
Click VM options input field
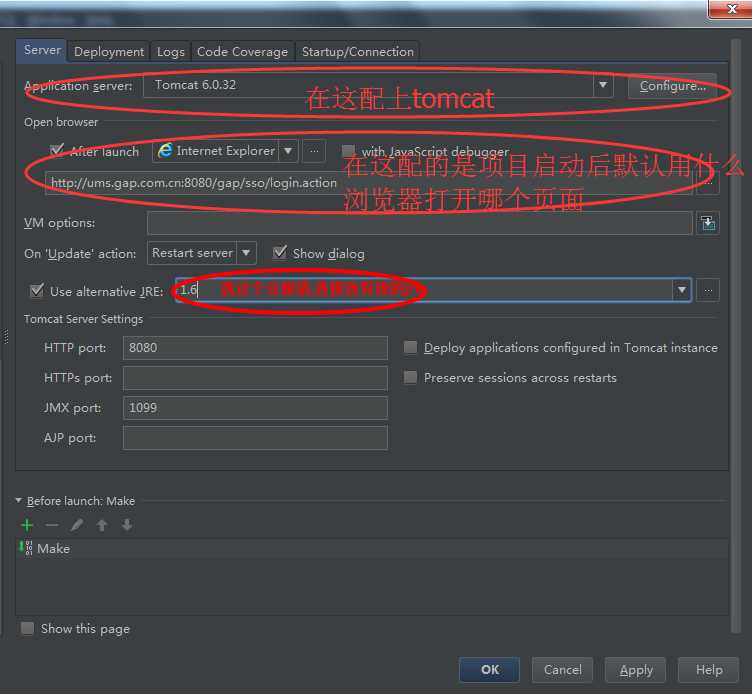[420, 223]
